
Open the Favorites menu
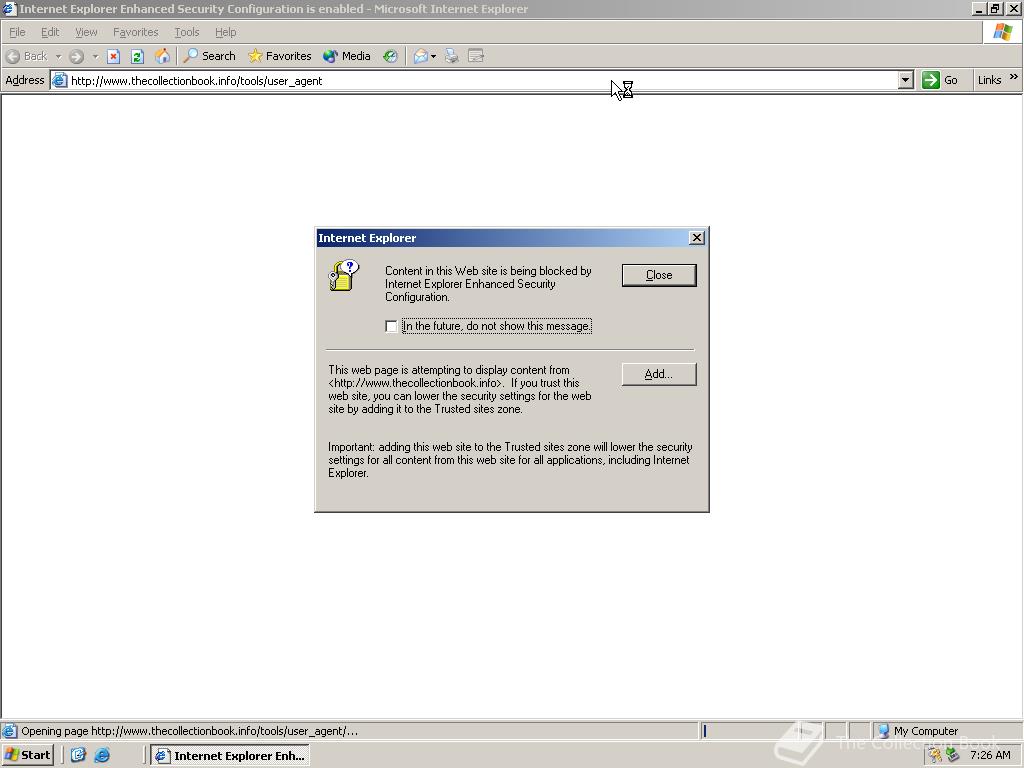pos(135,32)
